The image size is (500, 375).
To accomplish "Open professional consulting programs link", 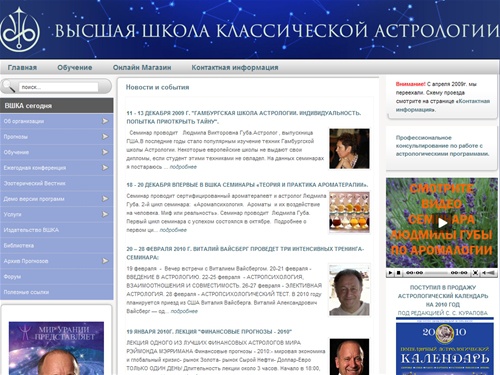I will coord(442,146).
